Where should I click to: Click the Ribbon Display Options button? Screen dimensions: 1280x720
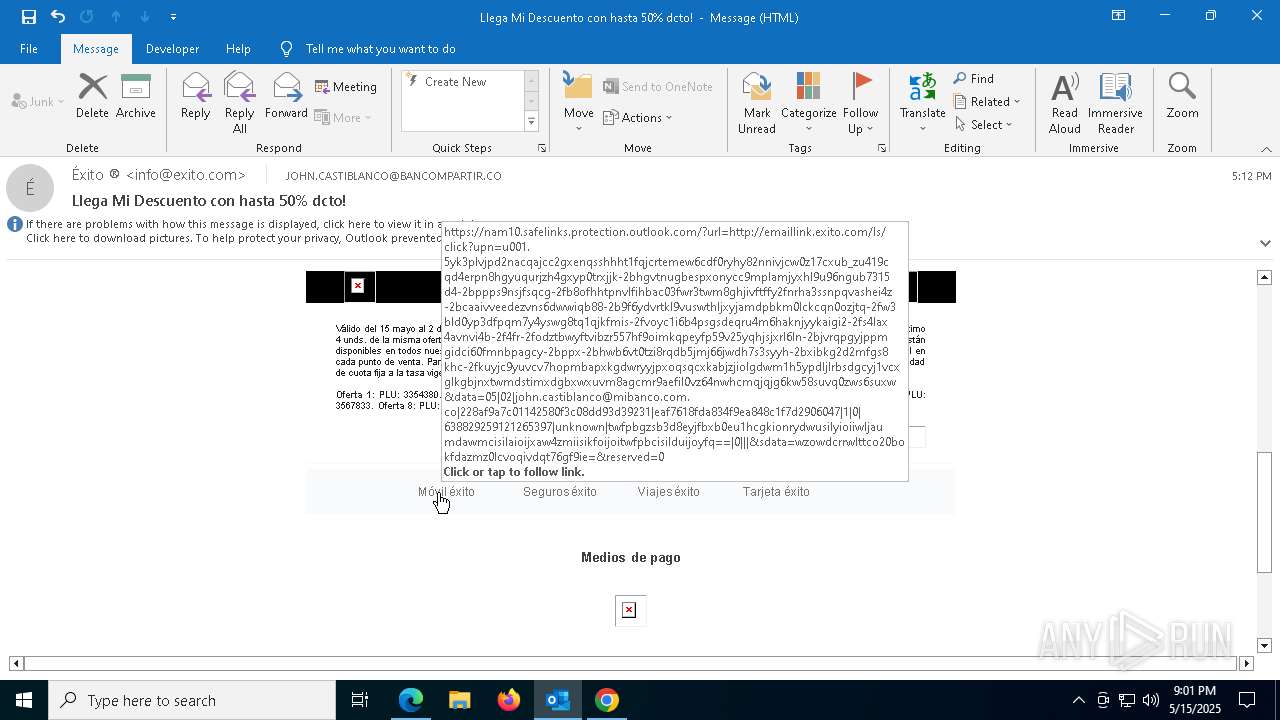click(x=1118, y=16)
